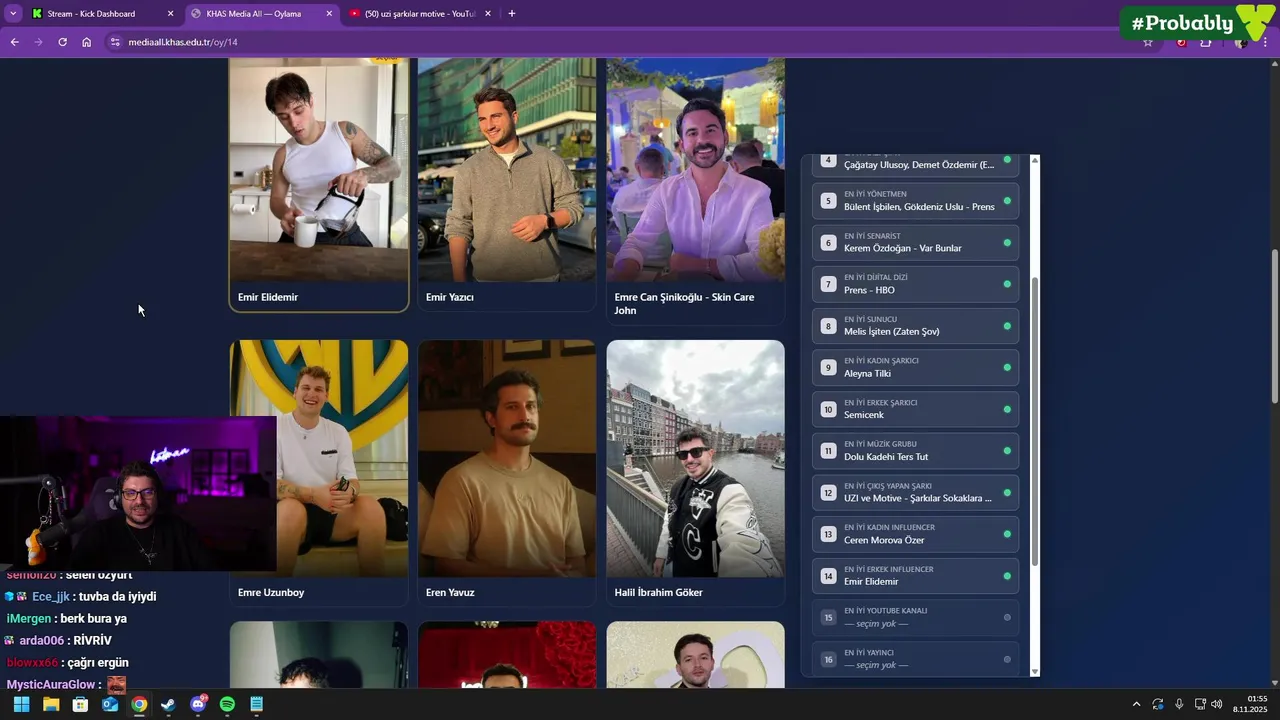This screenshot has width=1280, height=720.
Task: Open category 10 En İyi Erkek Şarkıcı
Action: click(x=915, y=409)
